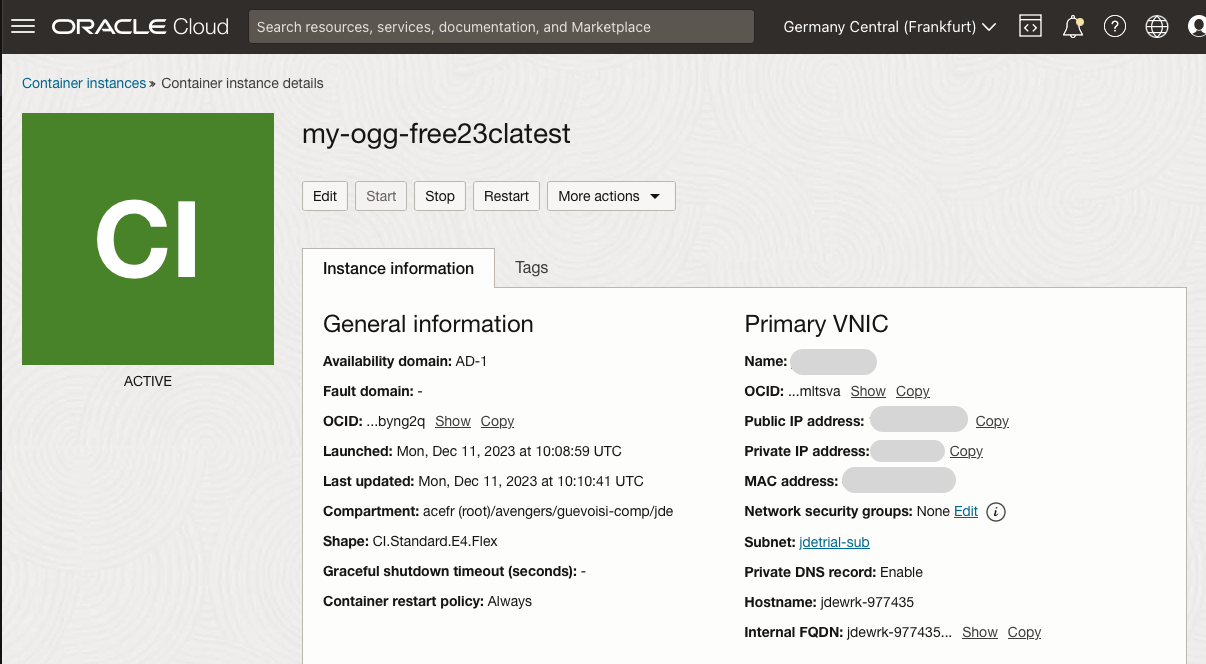Copy the Public IP address

992,421
